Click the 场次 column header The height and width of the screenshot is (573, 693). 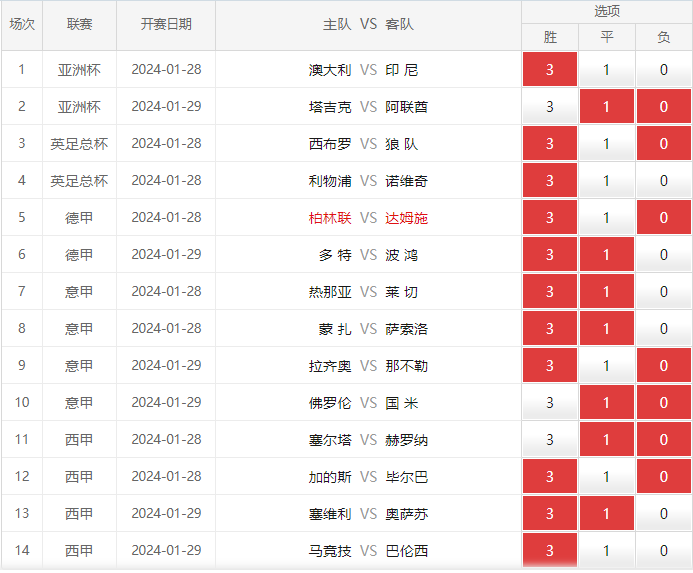pos(22,25)
